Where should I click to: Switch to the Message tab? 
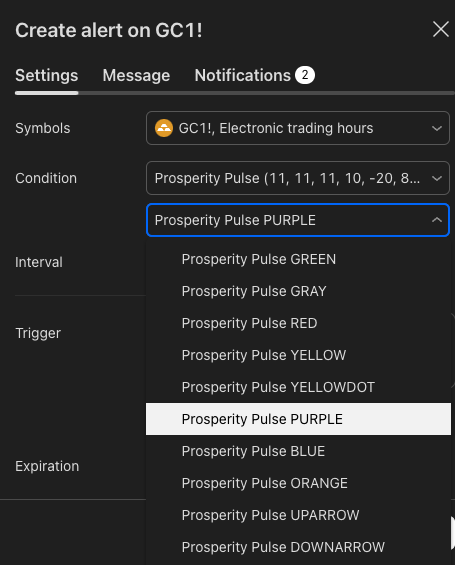[x=136, y=75]
